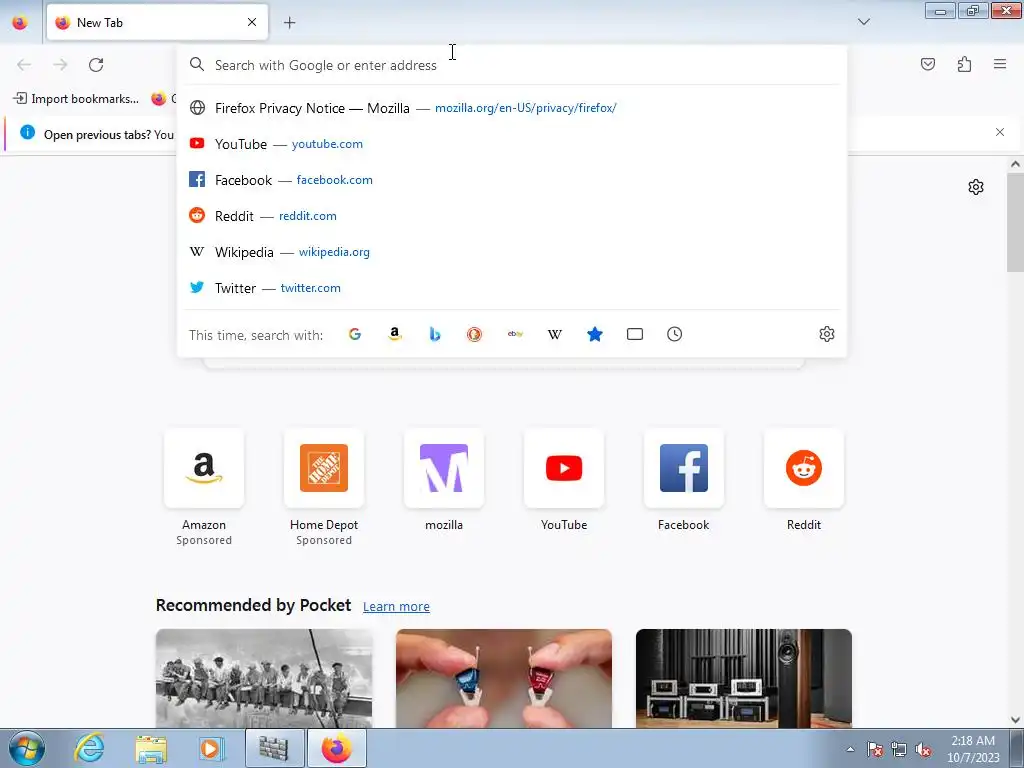Viewport: 1024px width, 768px height.
Task: Search in open Tabs icon
Action: pos(635,334)
